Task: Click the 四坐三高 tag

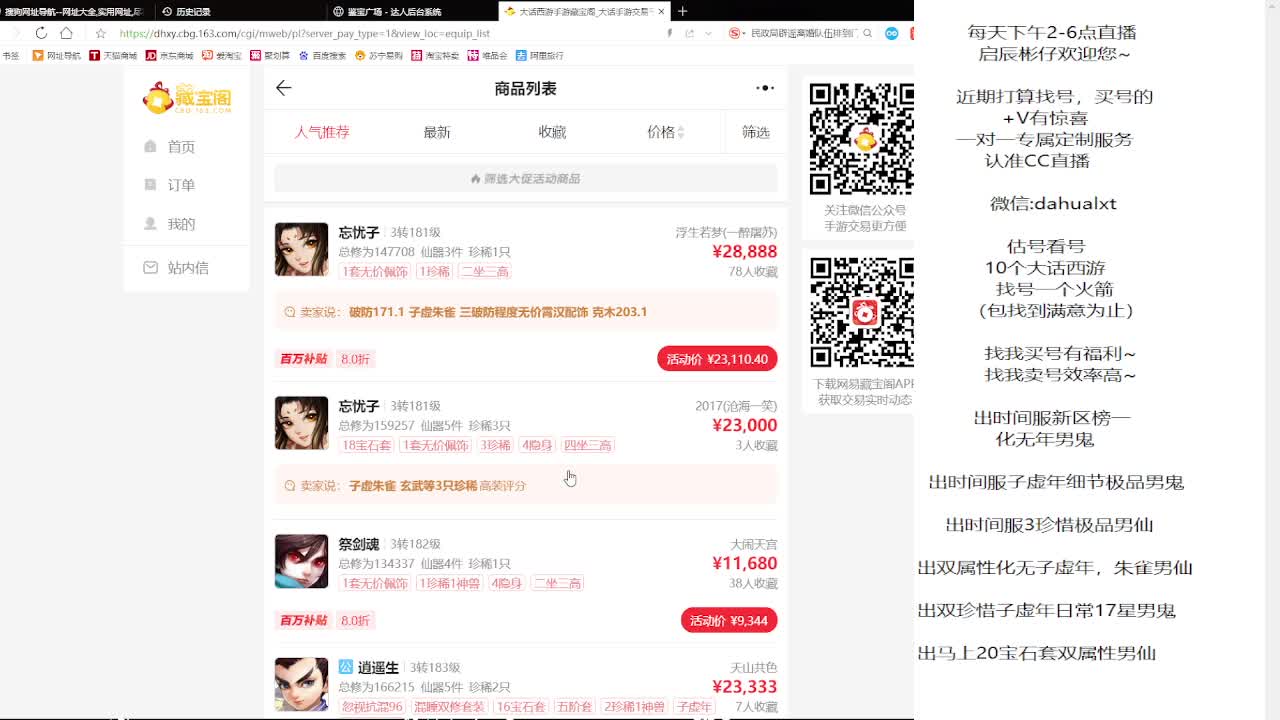Action: (587, 445)
